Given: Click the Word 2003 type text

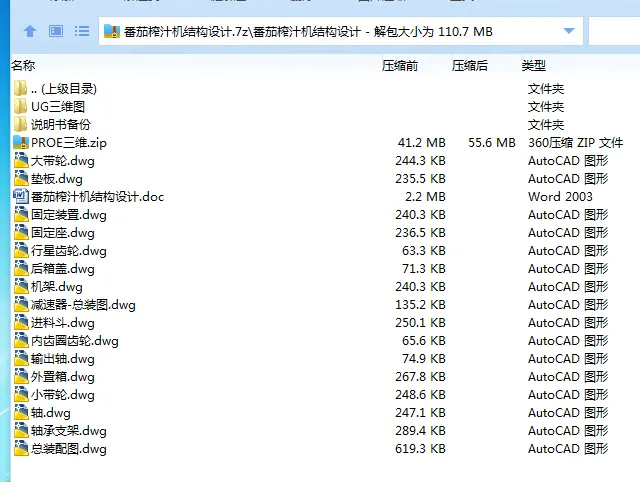Looking at the screenshot, I should pyautogui.click(x=560, y=196).
